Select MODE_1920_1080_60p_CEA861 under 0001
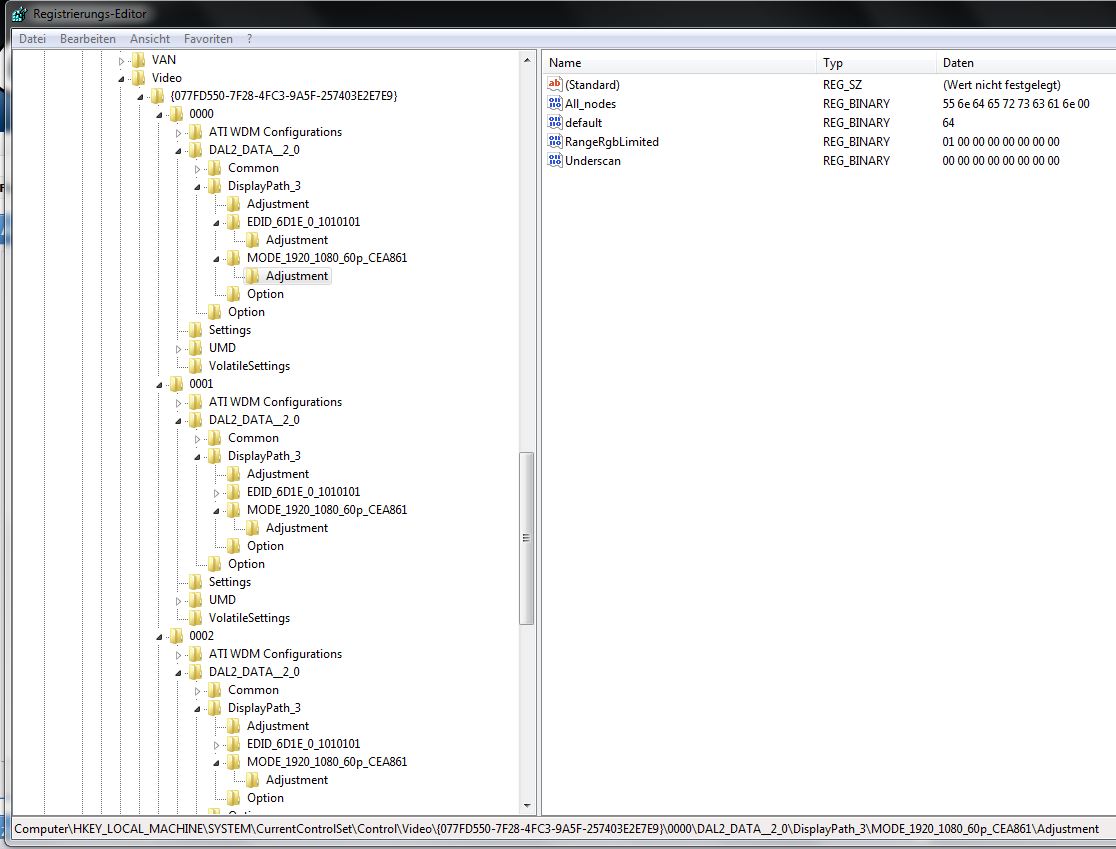The image size is (1116, 849). (x=327, y=510)
